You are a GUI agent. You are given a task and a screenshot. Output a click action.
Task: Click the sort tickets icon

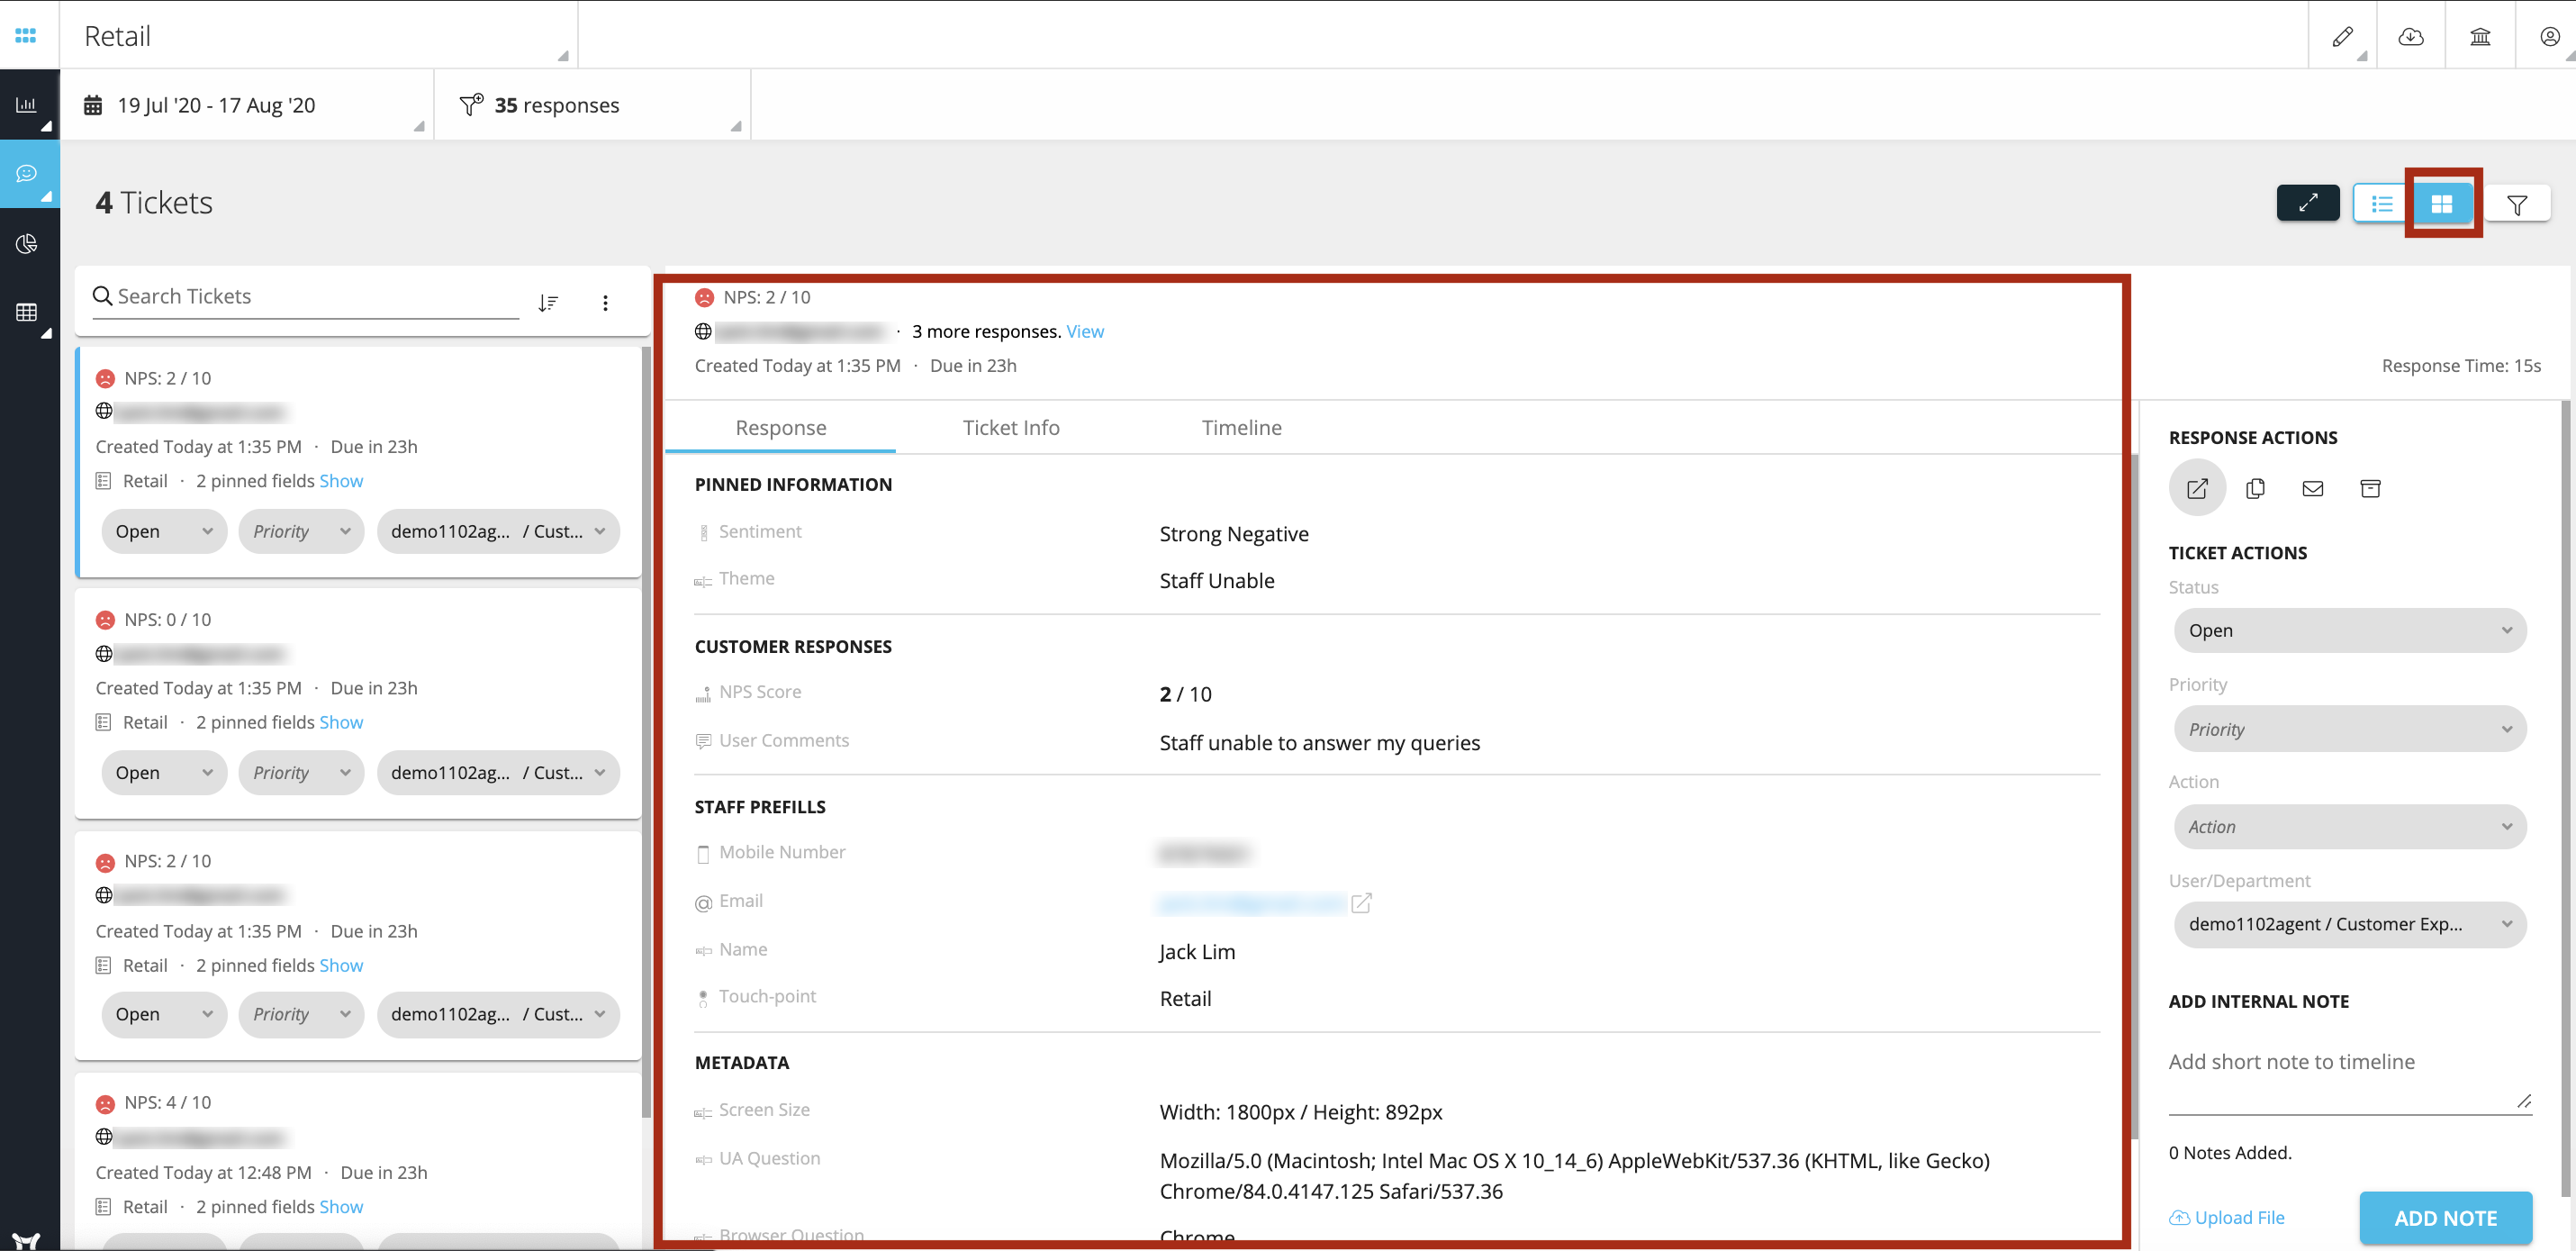coord(547,303)
